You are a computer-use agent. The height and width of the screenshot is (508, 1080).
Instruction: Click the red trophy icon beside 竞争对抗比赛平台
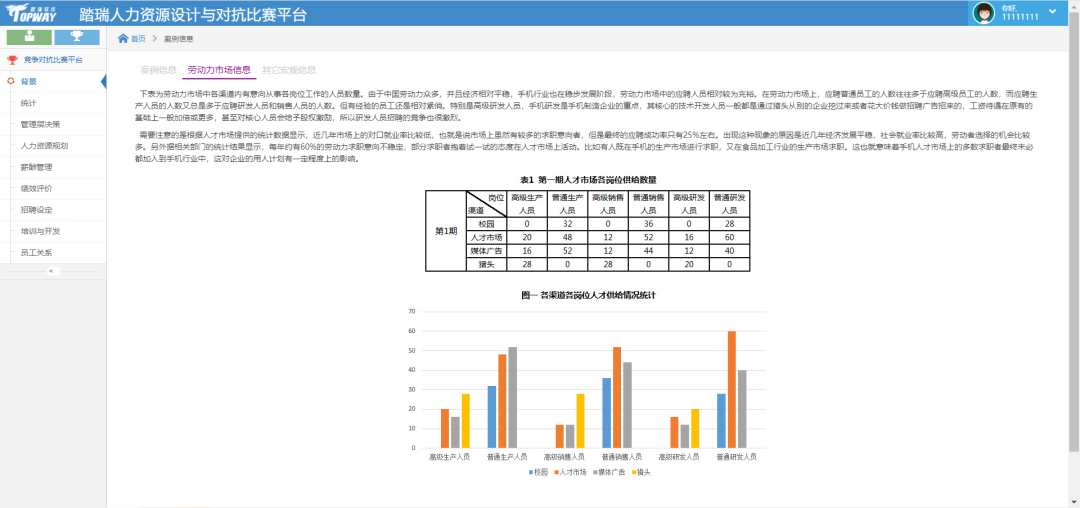12,60
